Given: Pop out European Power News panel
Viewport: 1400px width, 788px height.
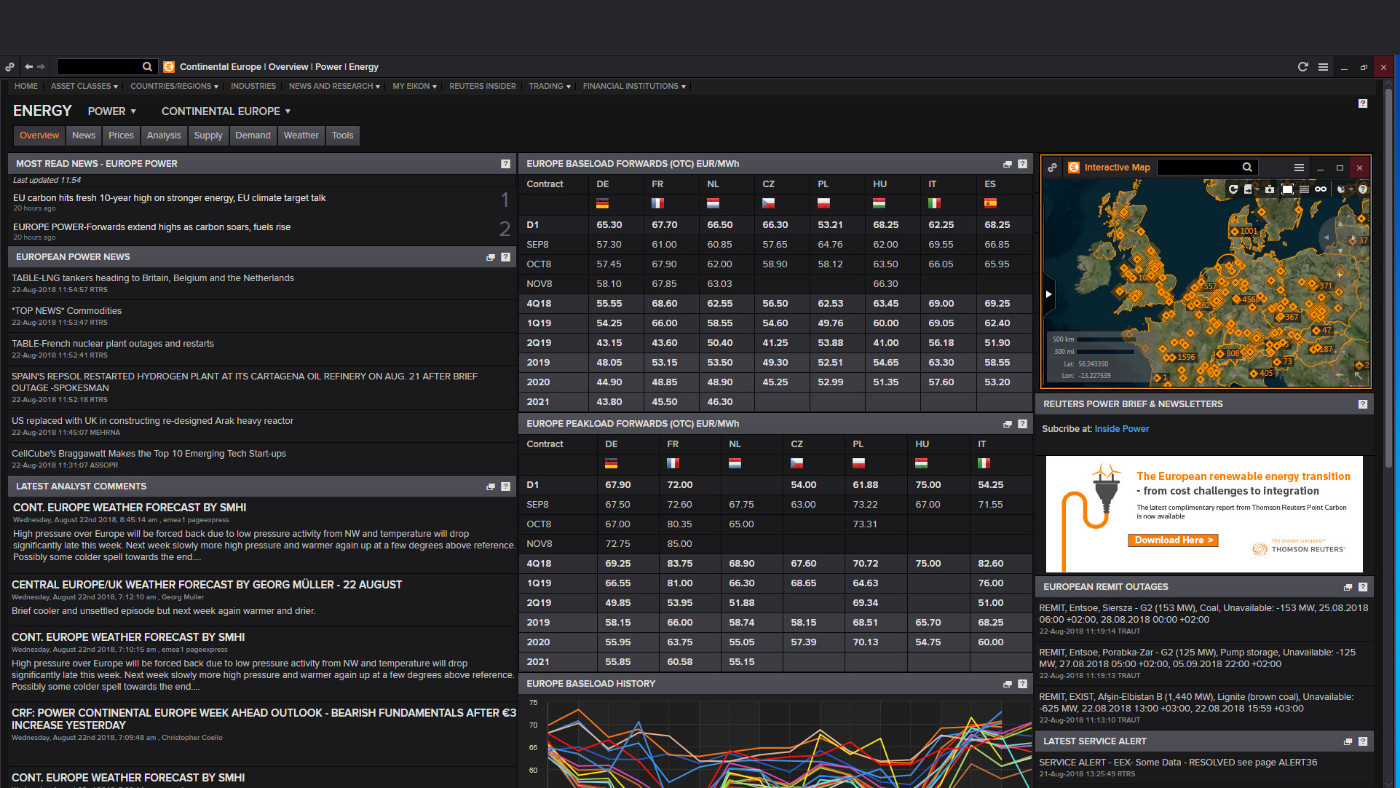Looking at the screenshot, I should pos(491,257).
